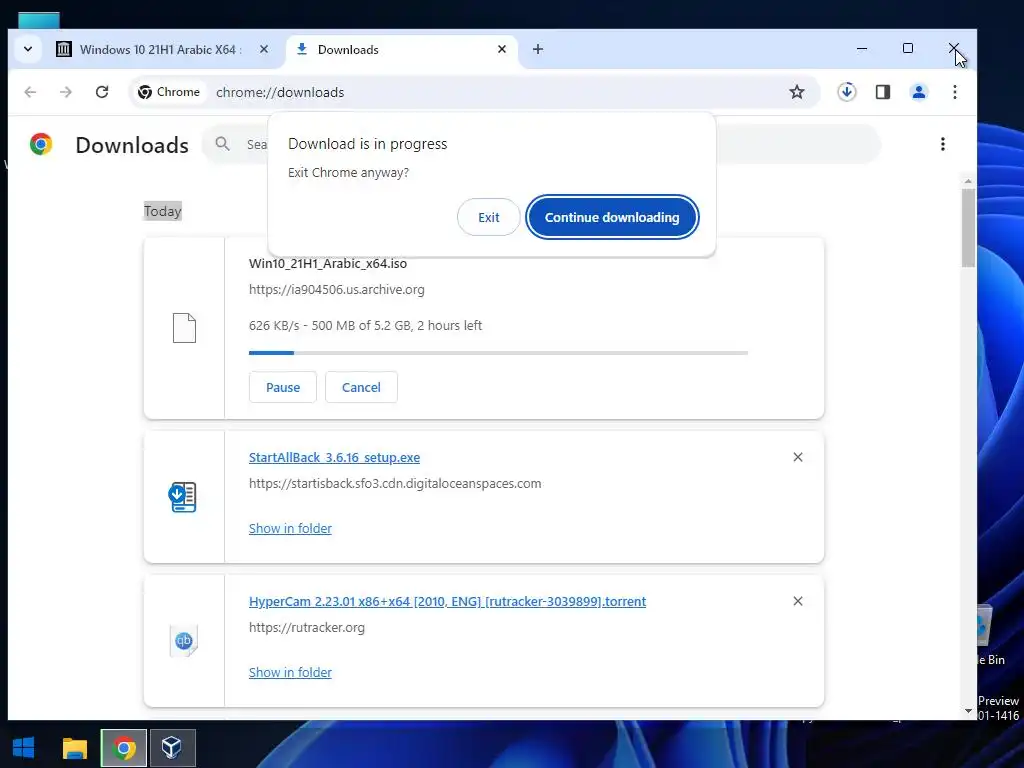
Task: Open the Downloads page more-actions menu
Action: point(942,144)
